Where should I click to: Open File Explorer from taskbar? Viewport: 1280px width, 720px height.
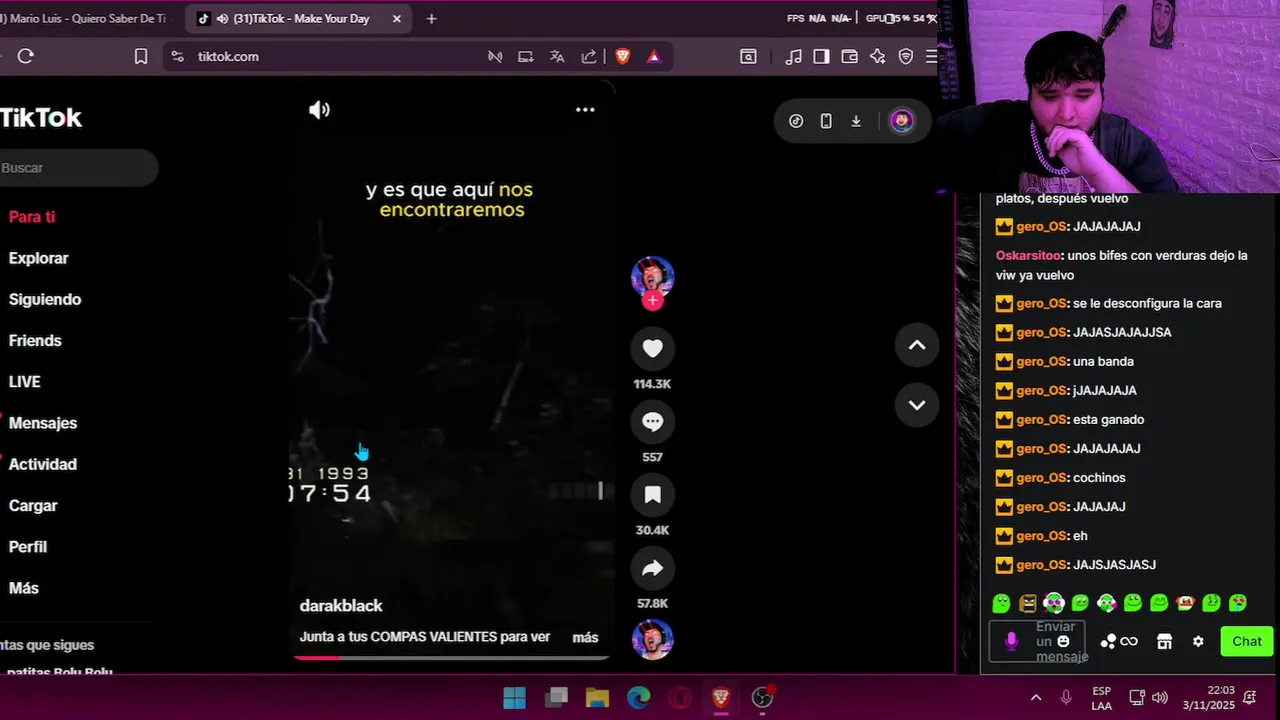pyautogui.click(x=597, y=697)
